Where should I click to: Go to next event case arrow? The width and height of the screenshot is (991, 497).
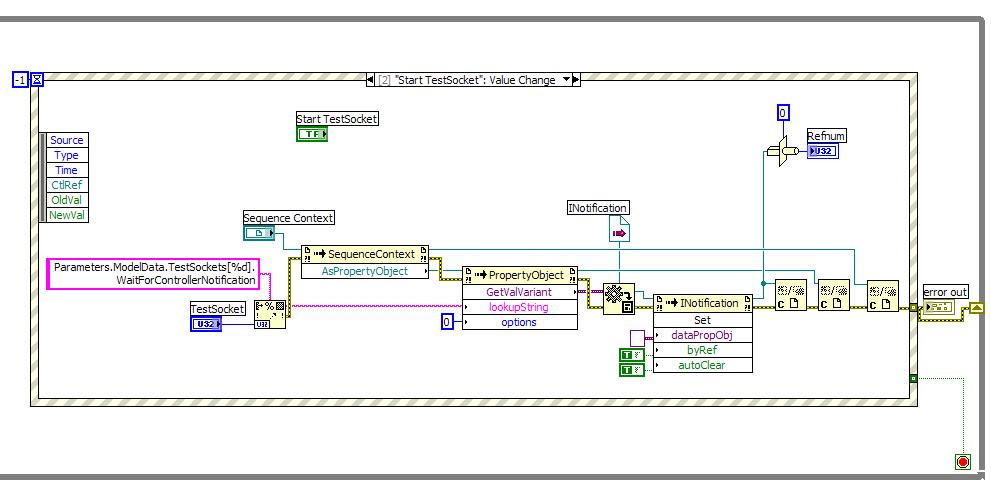pos(576,80)
